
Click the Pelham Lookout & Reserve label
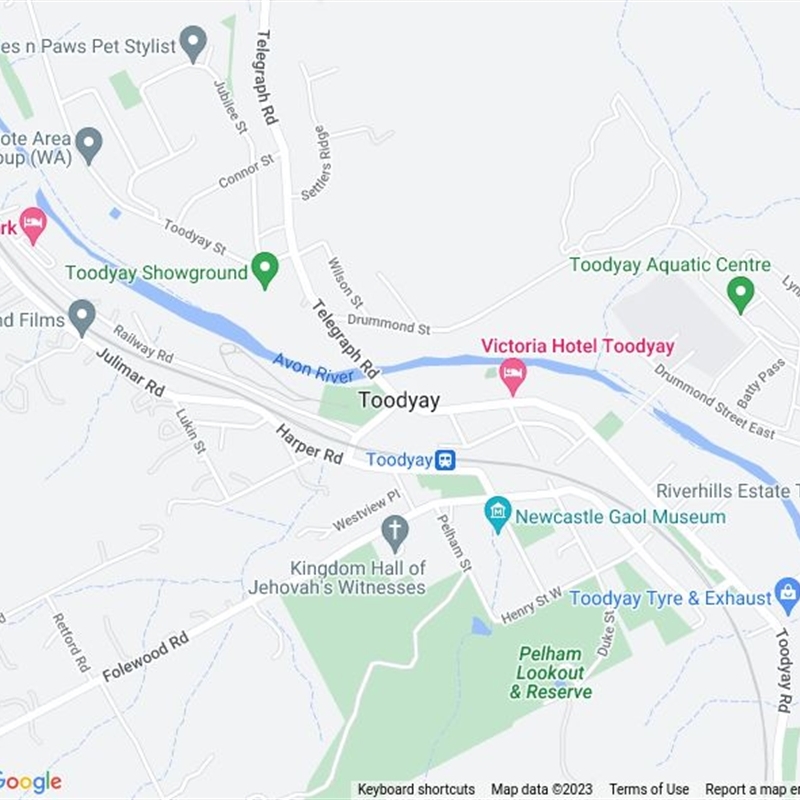coord(551,673)
